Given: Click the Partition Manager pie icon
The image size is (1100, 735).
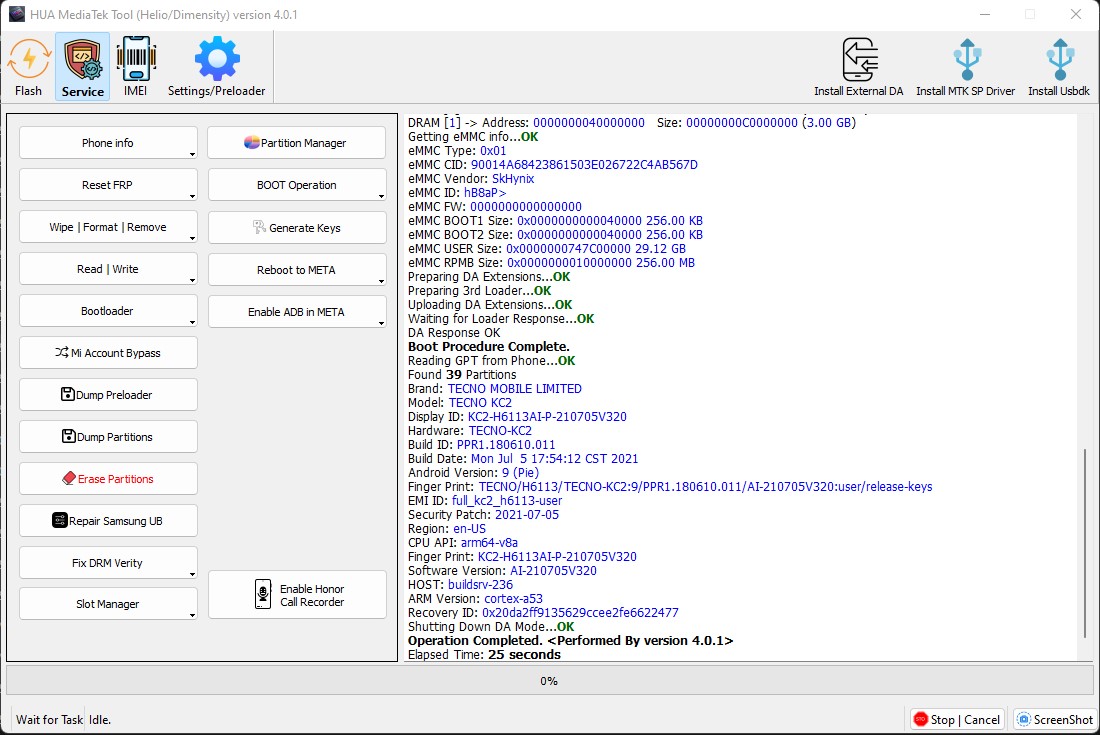Looking at the screenshot, I should [x=251, y=143].
